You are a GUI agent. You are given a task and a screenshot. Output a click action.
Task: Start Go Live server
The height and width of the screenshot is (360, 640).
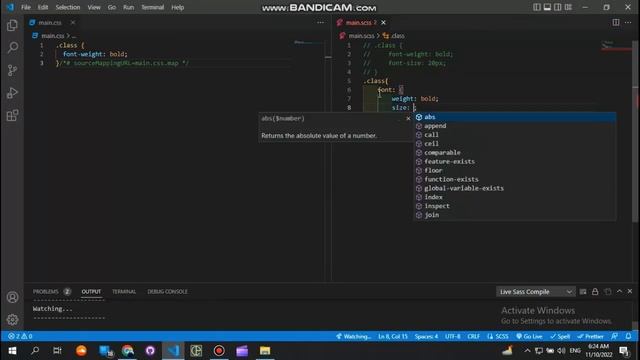pyautogui.click(x=529, y=336)
